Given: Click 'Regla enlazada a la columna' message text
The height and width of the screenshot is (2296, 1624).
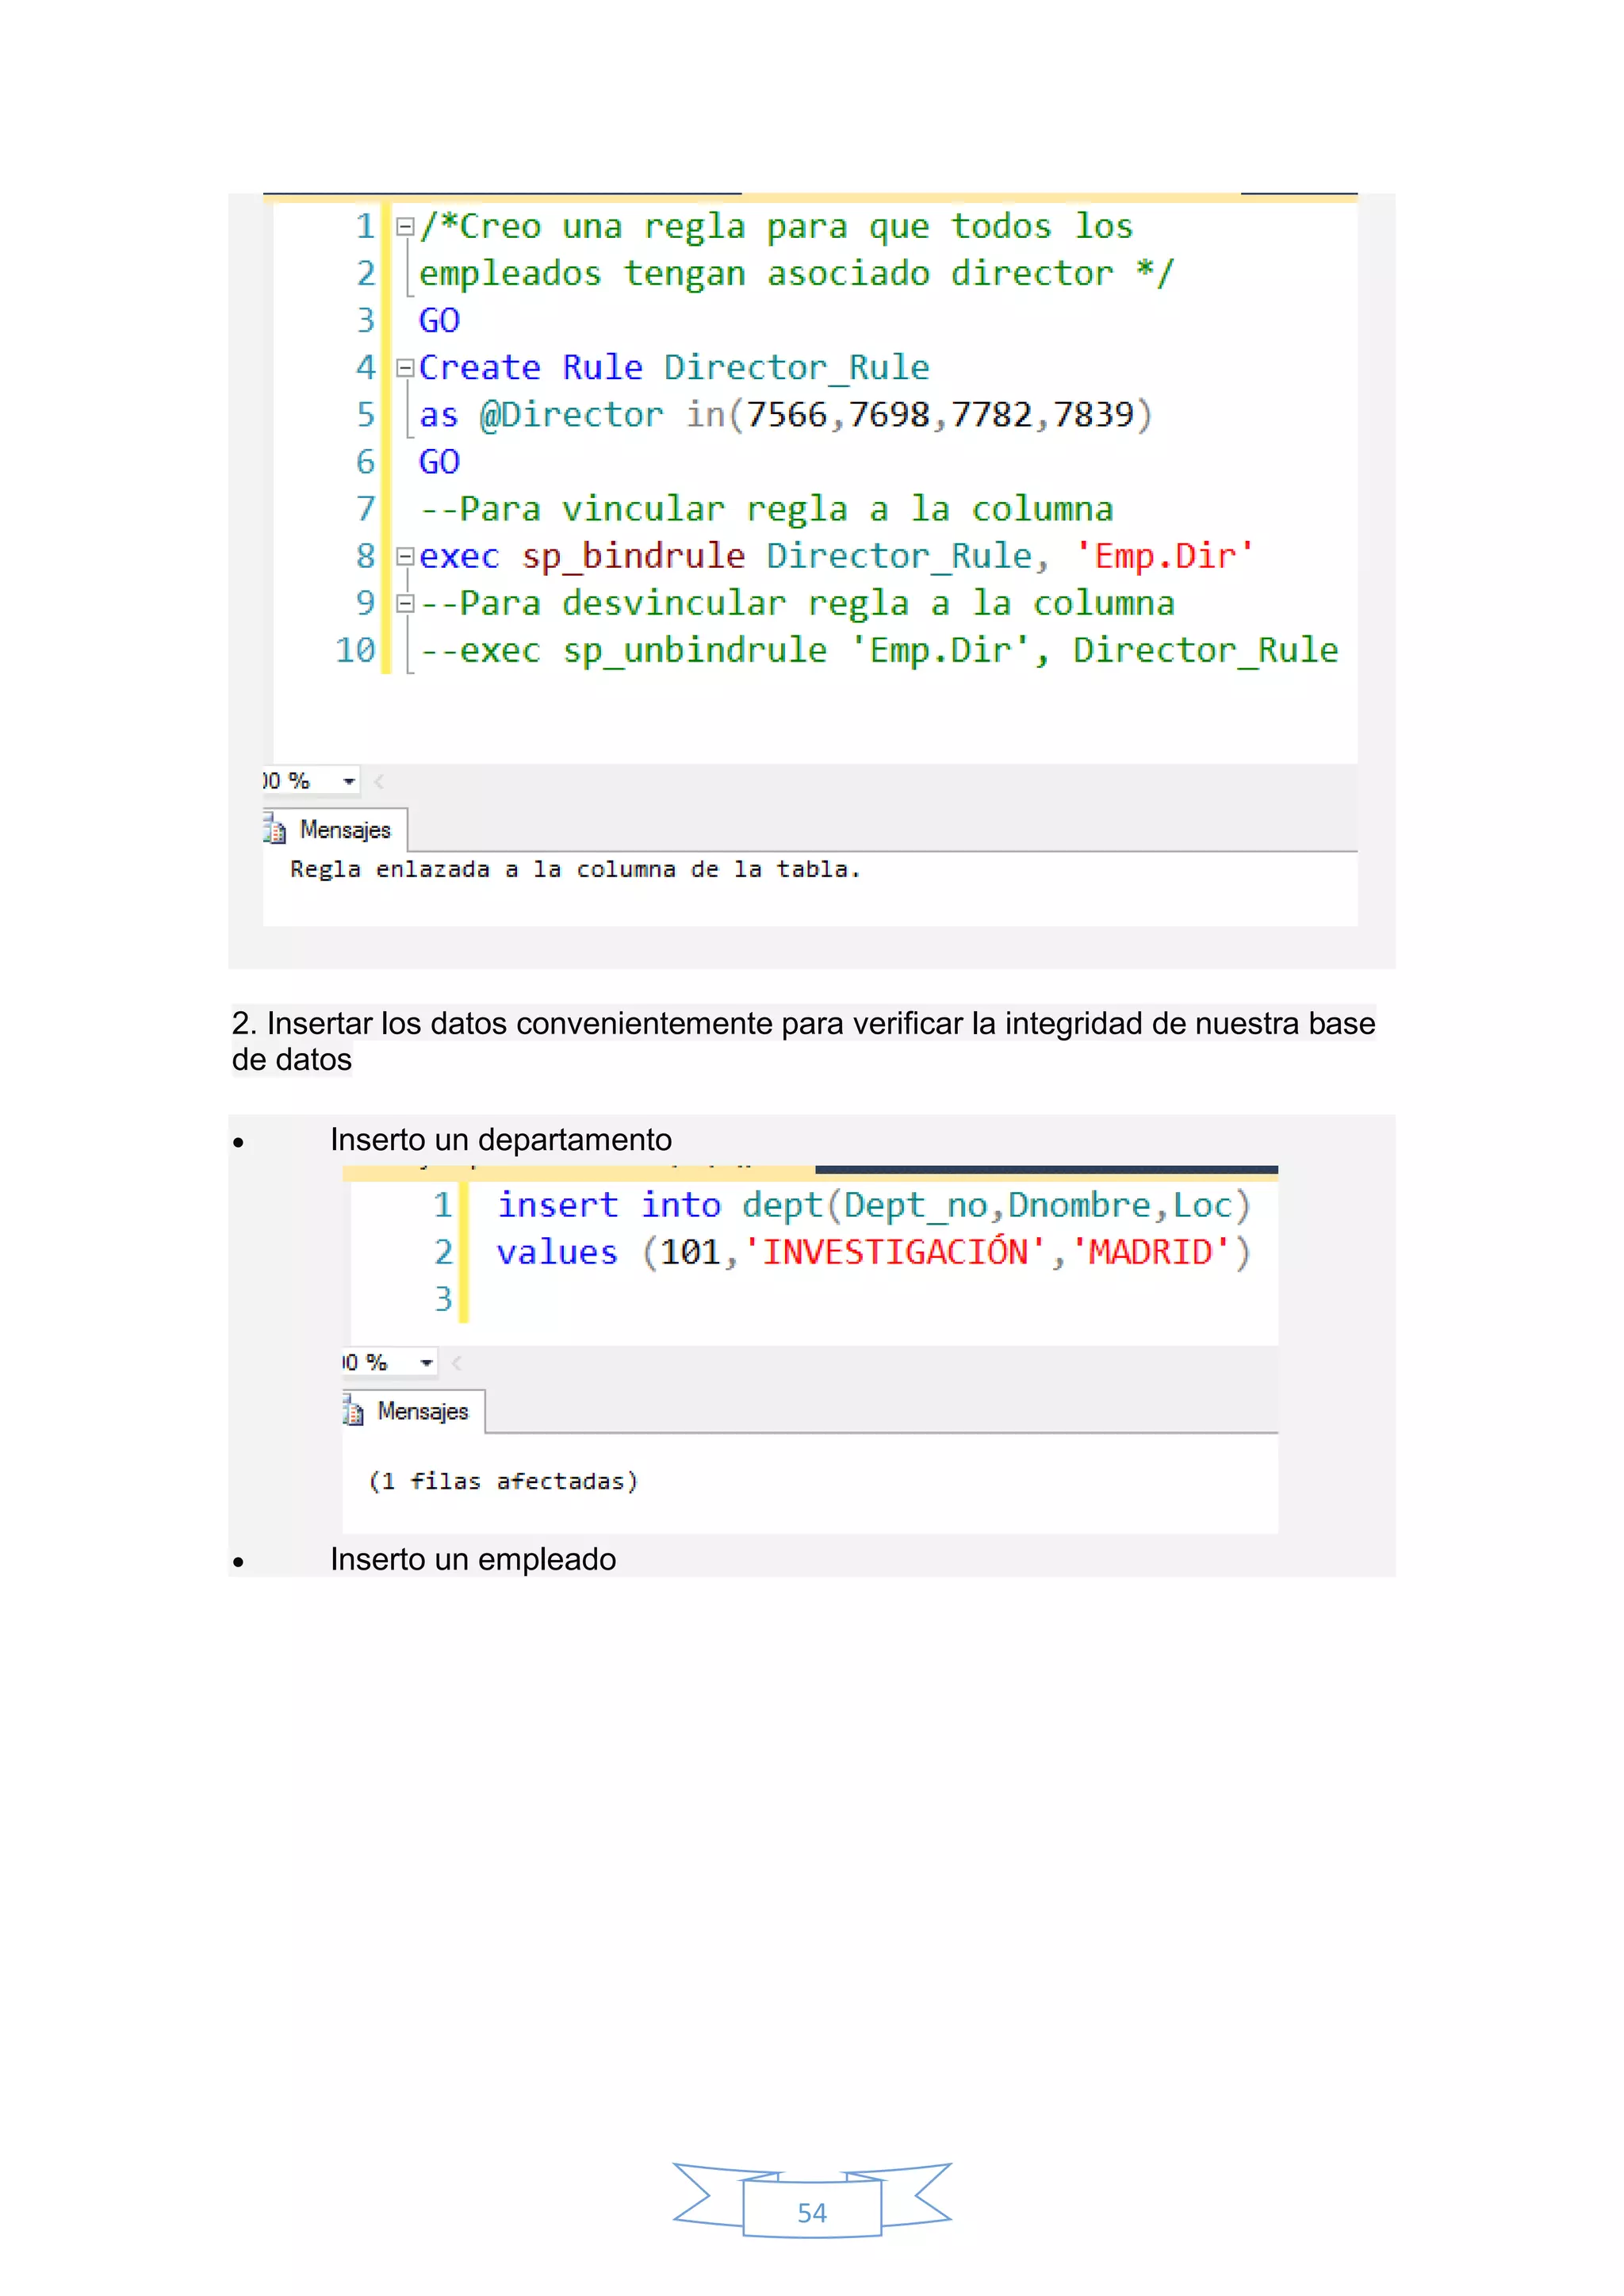Looking at the screenshot, I should 575,870.
